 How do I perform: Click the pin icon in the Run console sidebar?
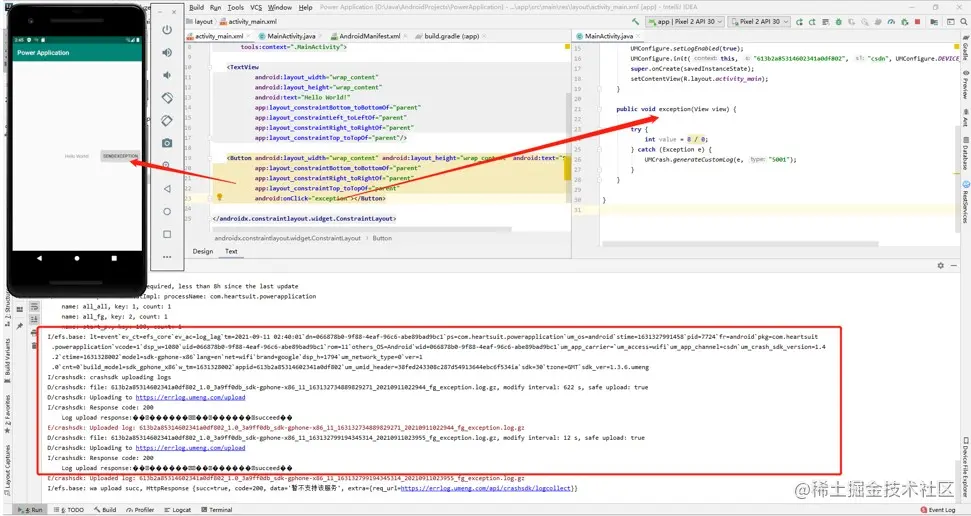[x=20, y=324]
